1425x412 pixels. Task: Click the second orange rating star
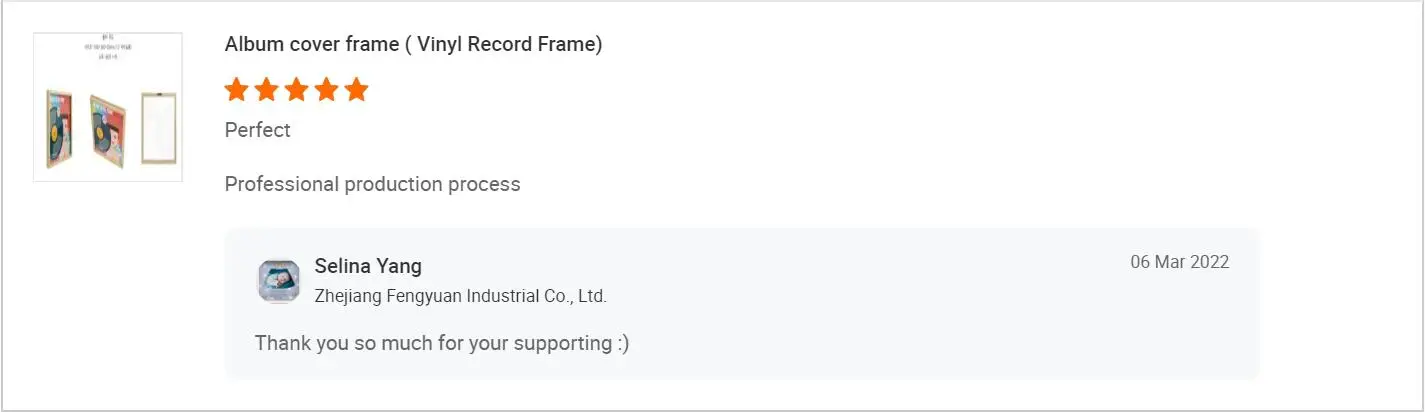click(266, 90)
